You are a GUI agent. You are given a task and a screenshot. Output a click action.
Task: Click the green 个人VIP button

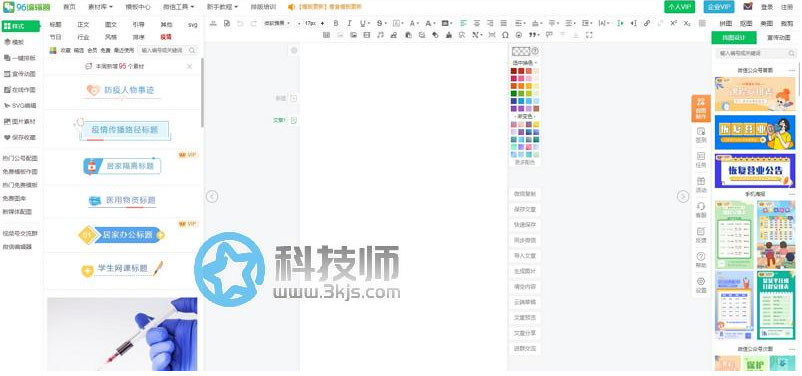[x=680, y=7]
